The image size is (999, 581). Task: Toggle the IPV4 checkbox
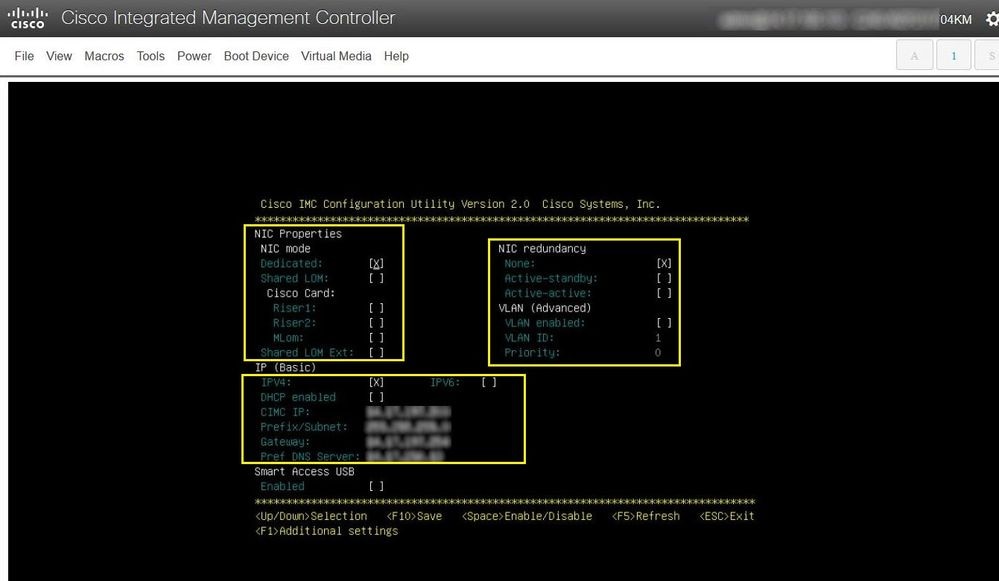click(x=377, y=382)
